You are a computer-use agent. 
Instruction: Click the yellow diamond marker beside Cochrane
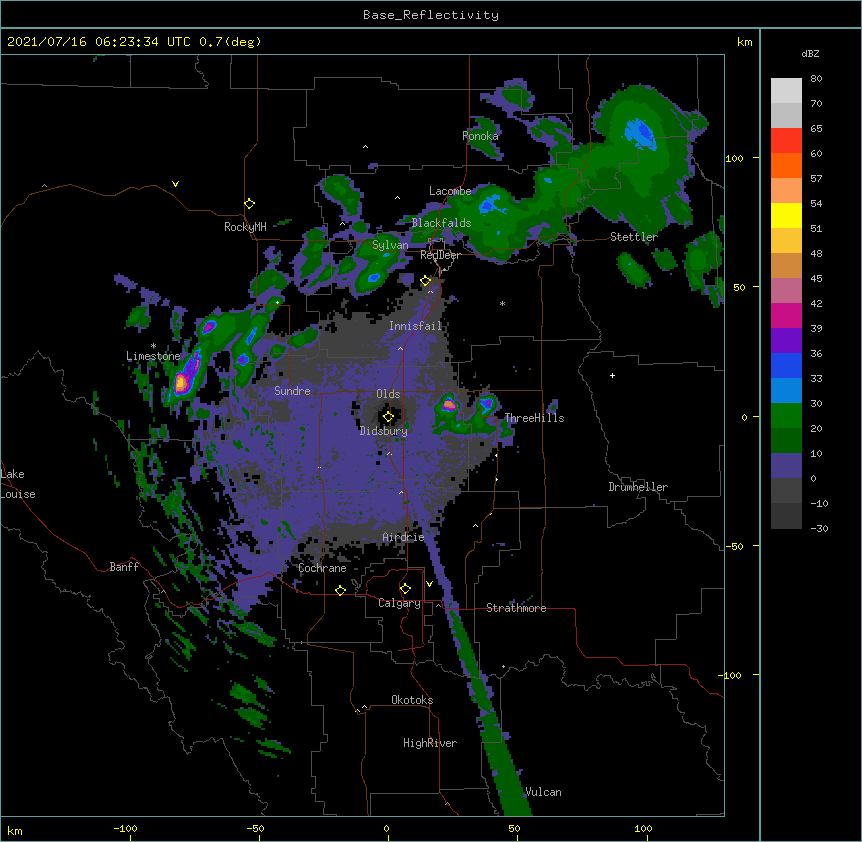[340, 590]
